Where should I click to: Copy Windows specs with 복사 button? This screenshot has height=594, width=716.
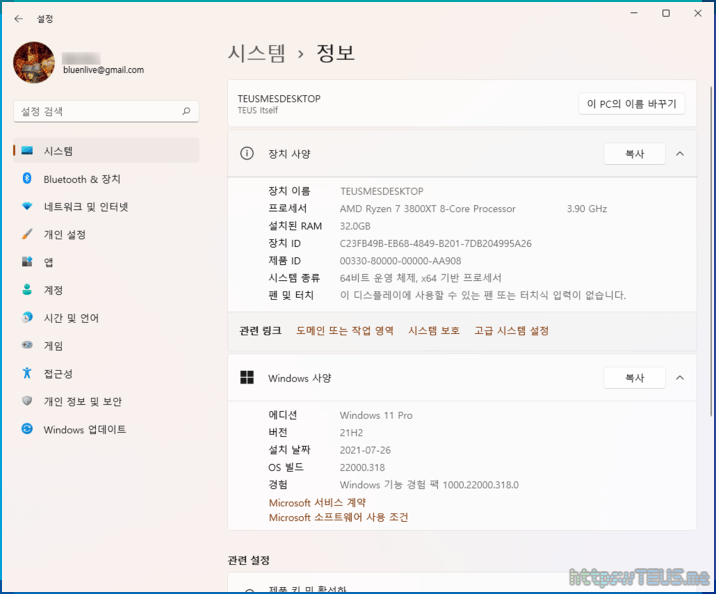[634, 378]
